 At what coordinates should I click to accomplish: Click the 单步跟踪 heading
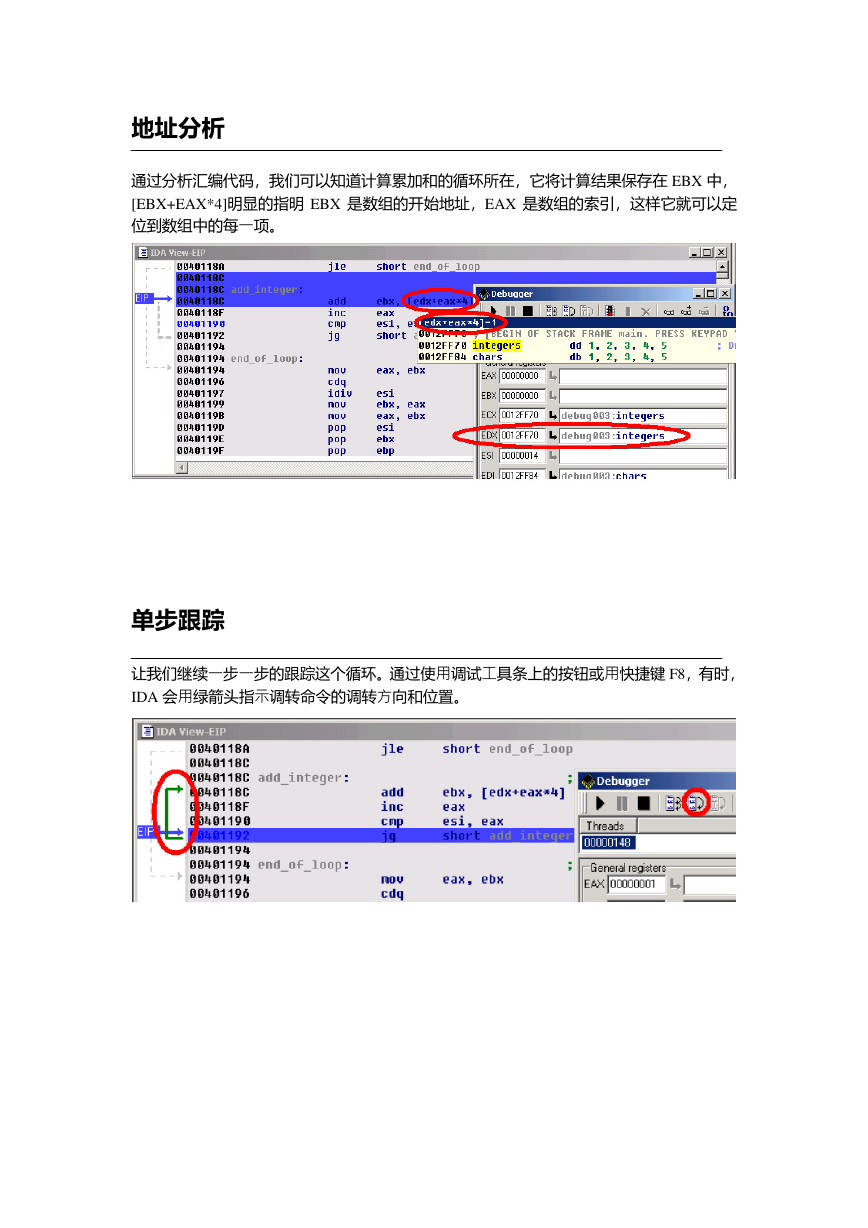point(178,620)
